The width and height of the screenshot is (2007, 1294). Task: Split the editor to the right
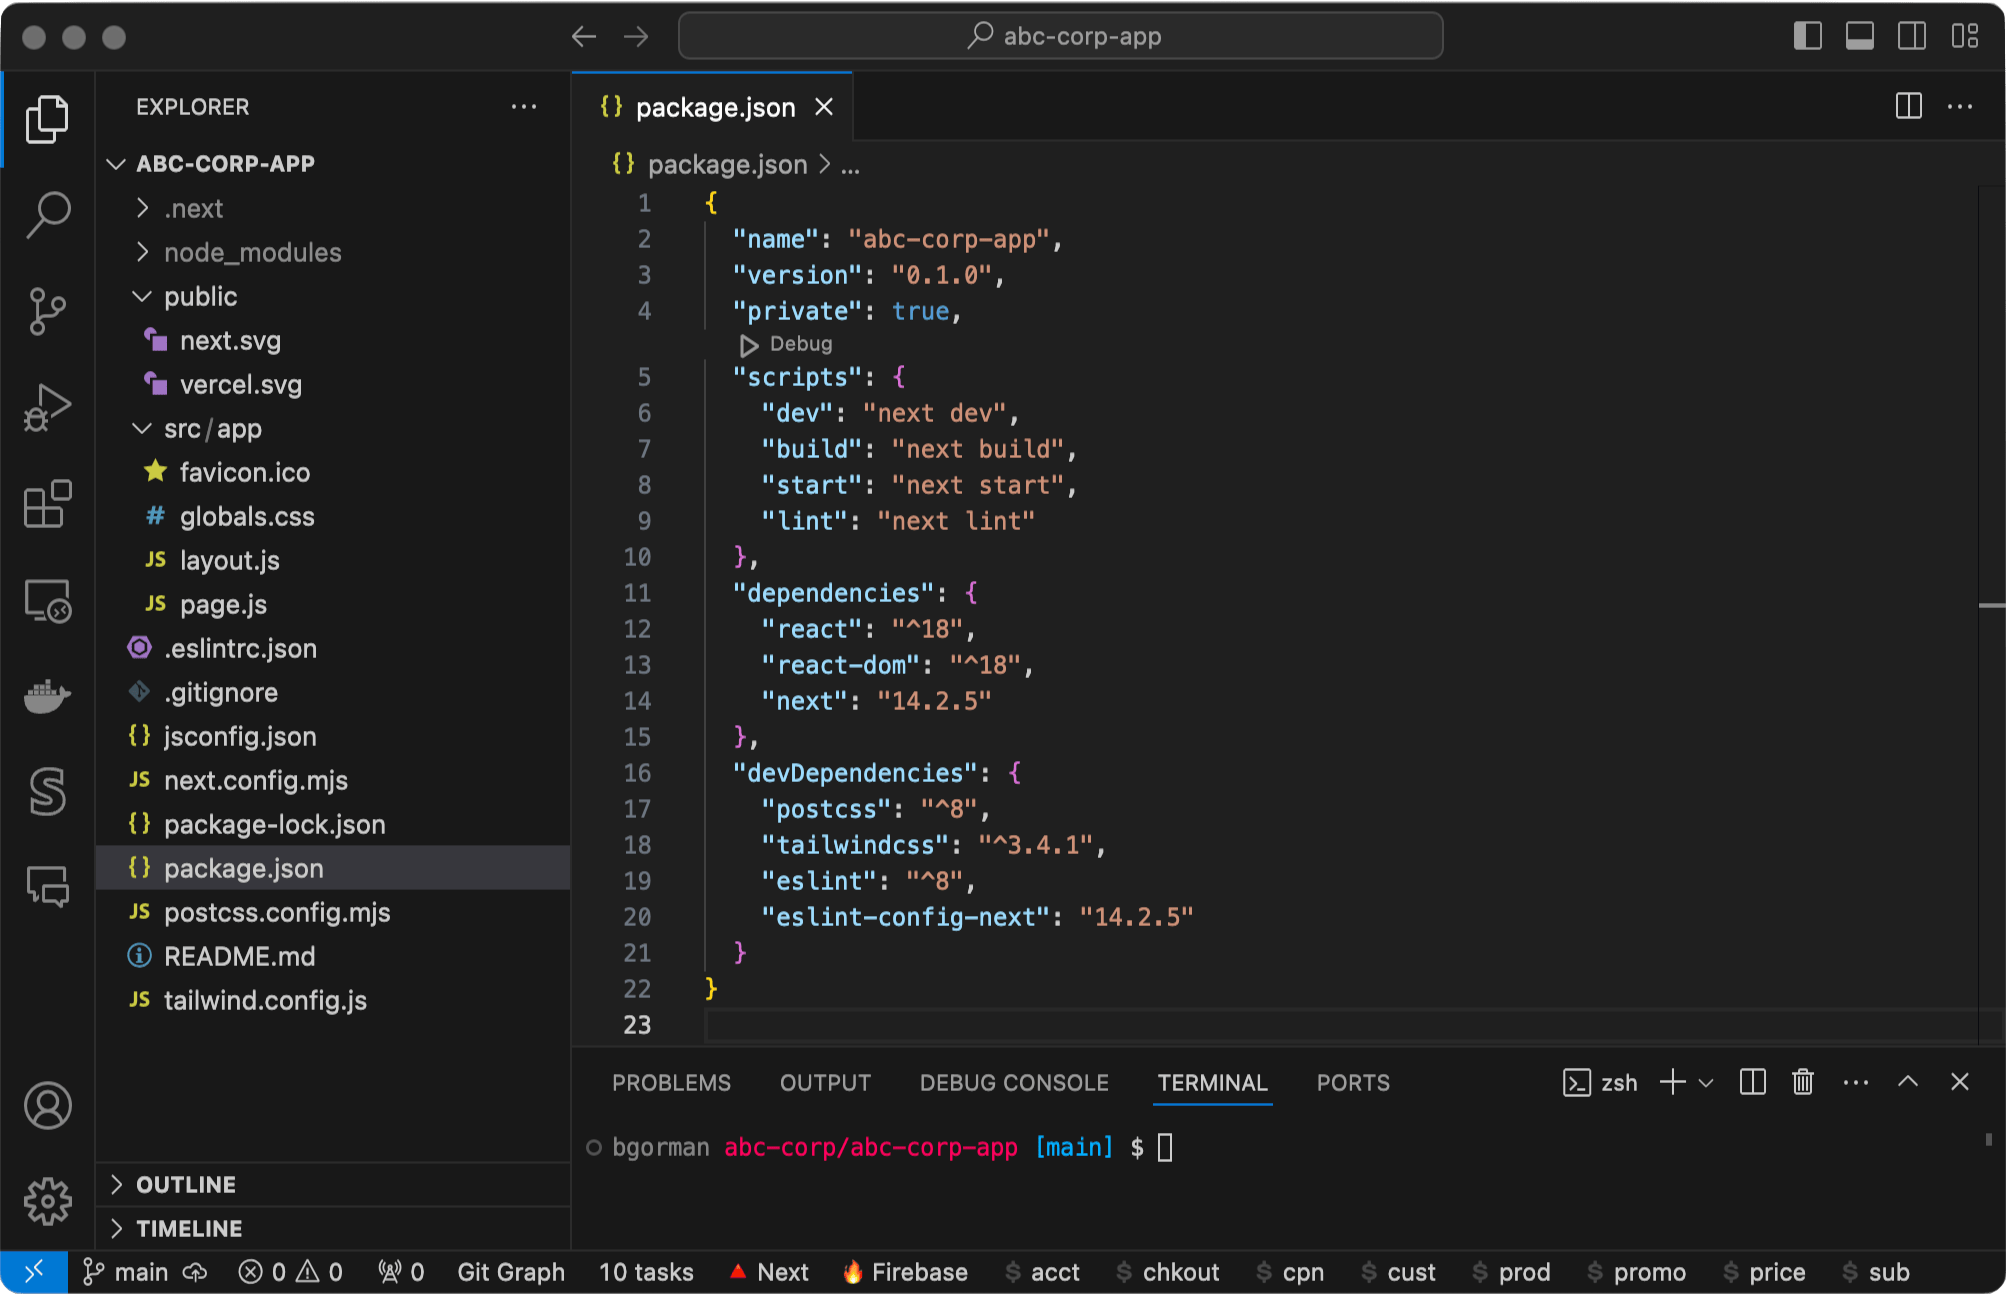coord(1909,106)
